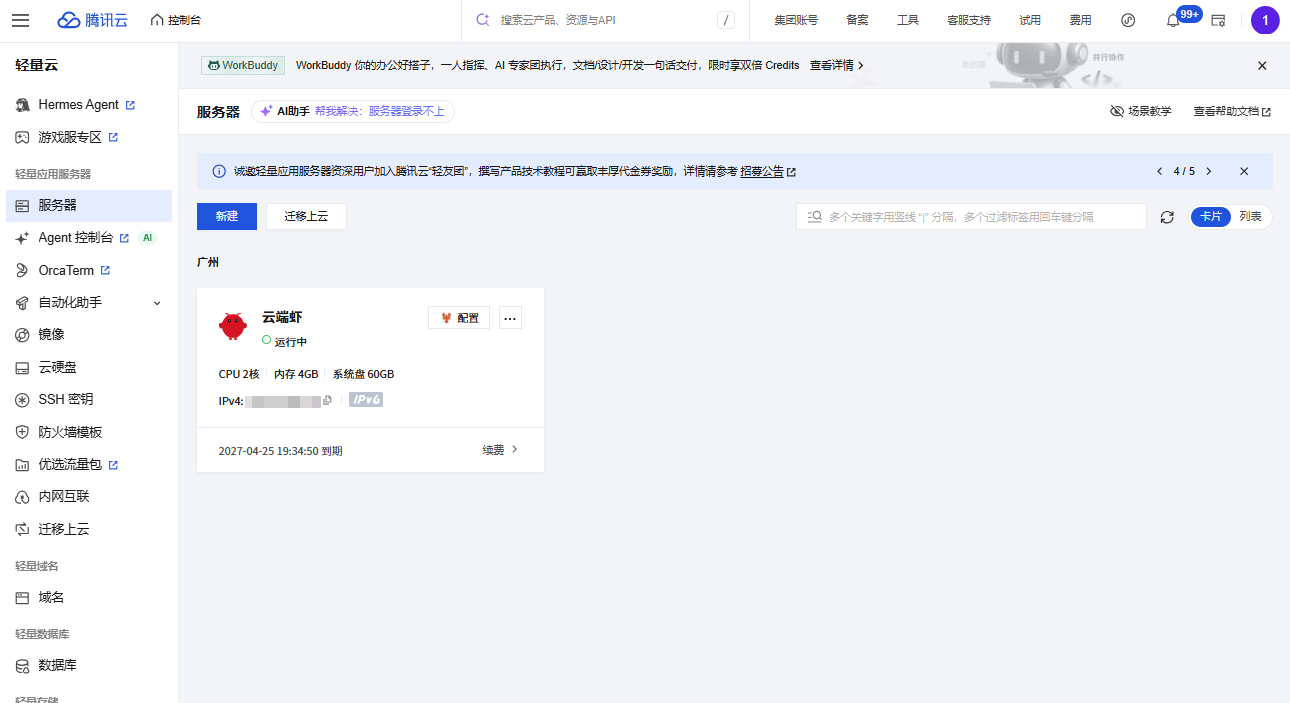Open OrcaTerm in the sidebar
The width and height of the screenshot is (1290, 703).
tap(89, 270)
